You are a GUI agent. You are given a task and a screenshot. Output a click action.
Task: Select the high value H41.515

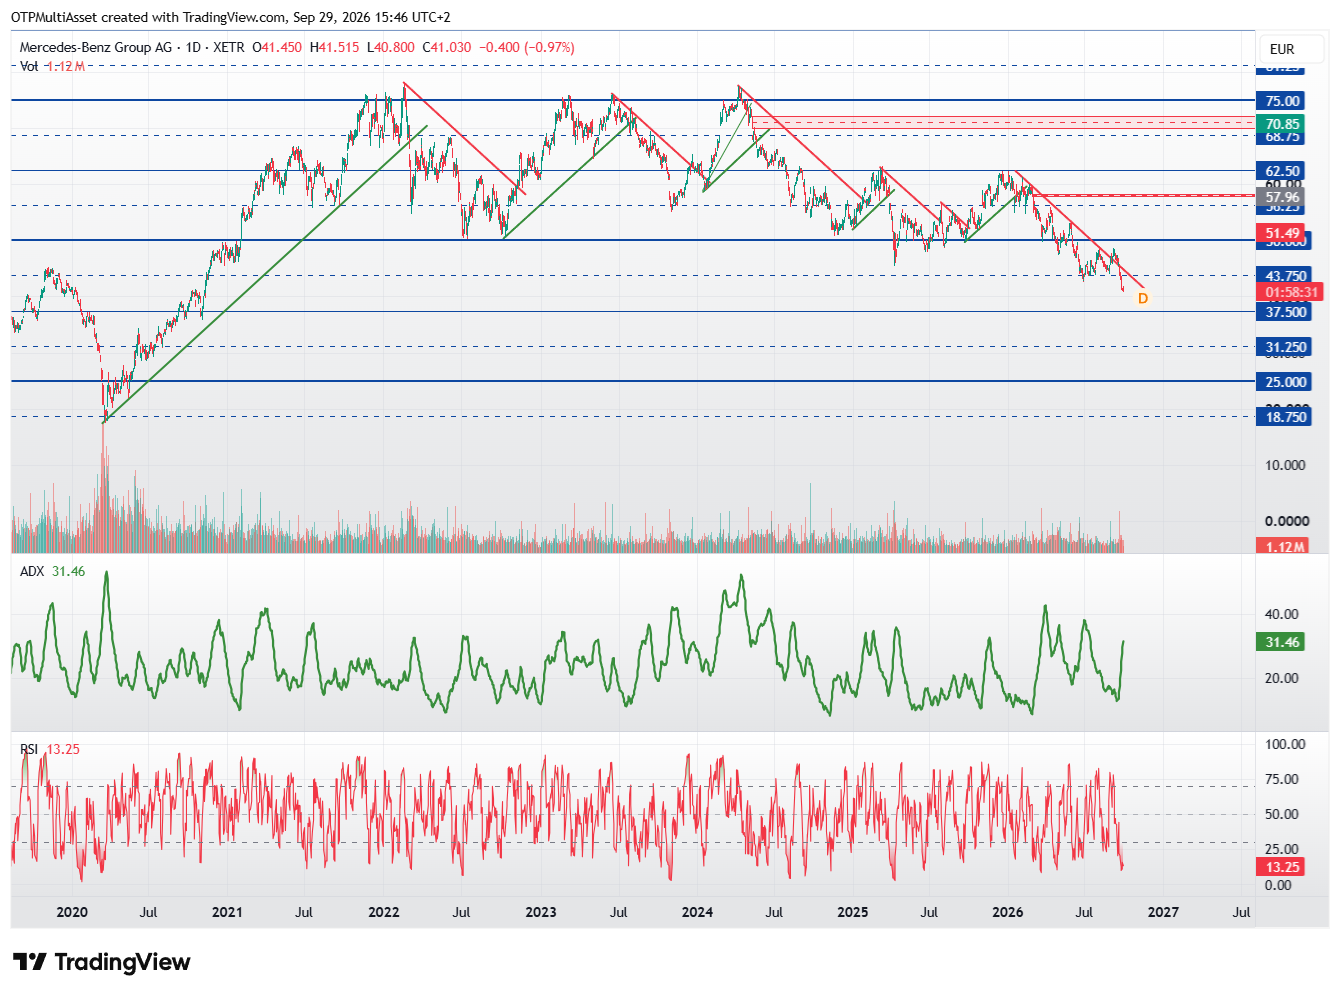pos(334,47)
